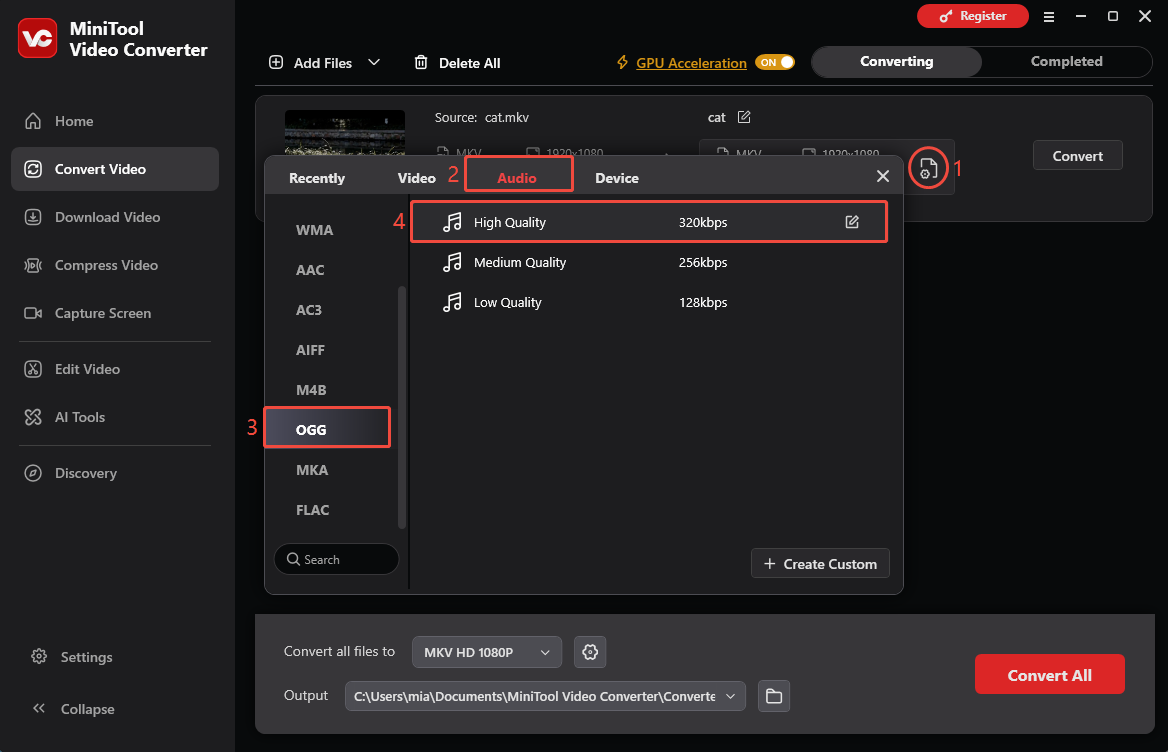Select AAC format
The height and width of the screenshot is (752, 1168).
pyautogui.click(x=310, y=270)
